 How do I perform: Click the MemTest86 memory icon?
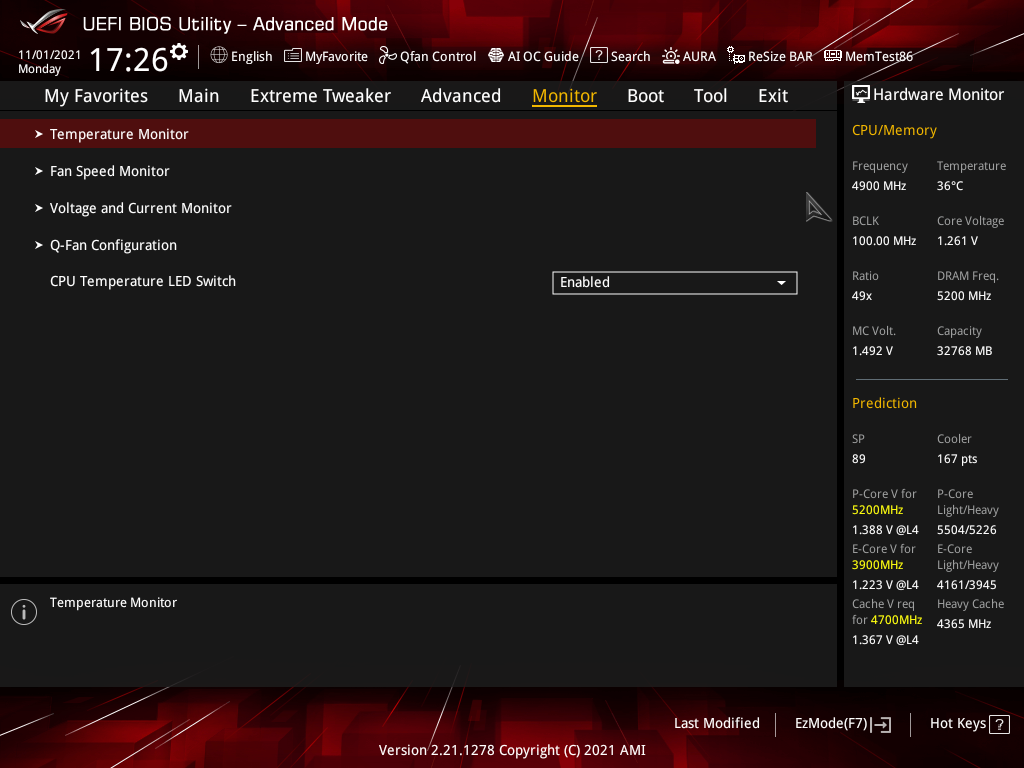pos(833,56)
